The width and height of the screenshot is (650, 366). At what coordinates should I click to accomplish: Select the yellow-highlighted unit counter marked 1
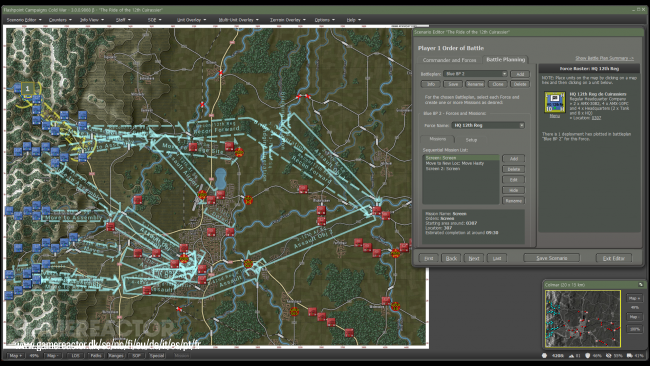coord(27,89)
